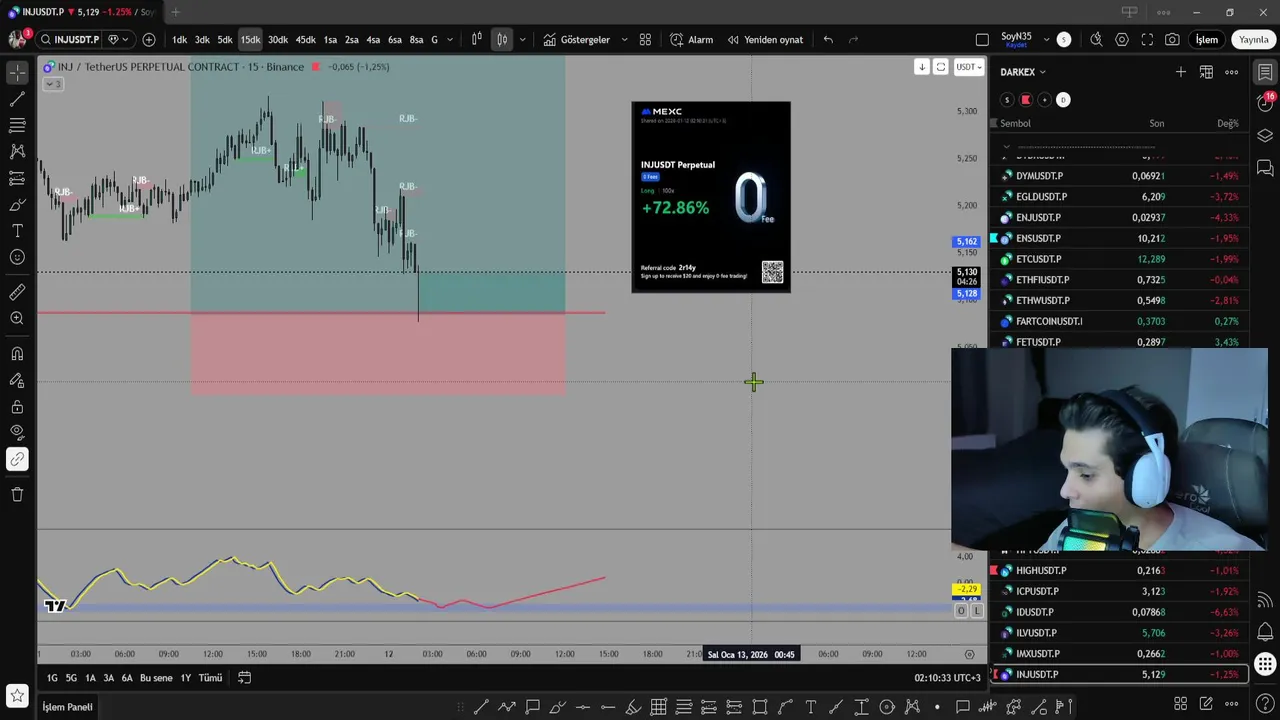Take a chart snapshot with camera icon
This screenshot has height=720, width=1280.
coord(1172,40)
